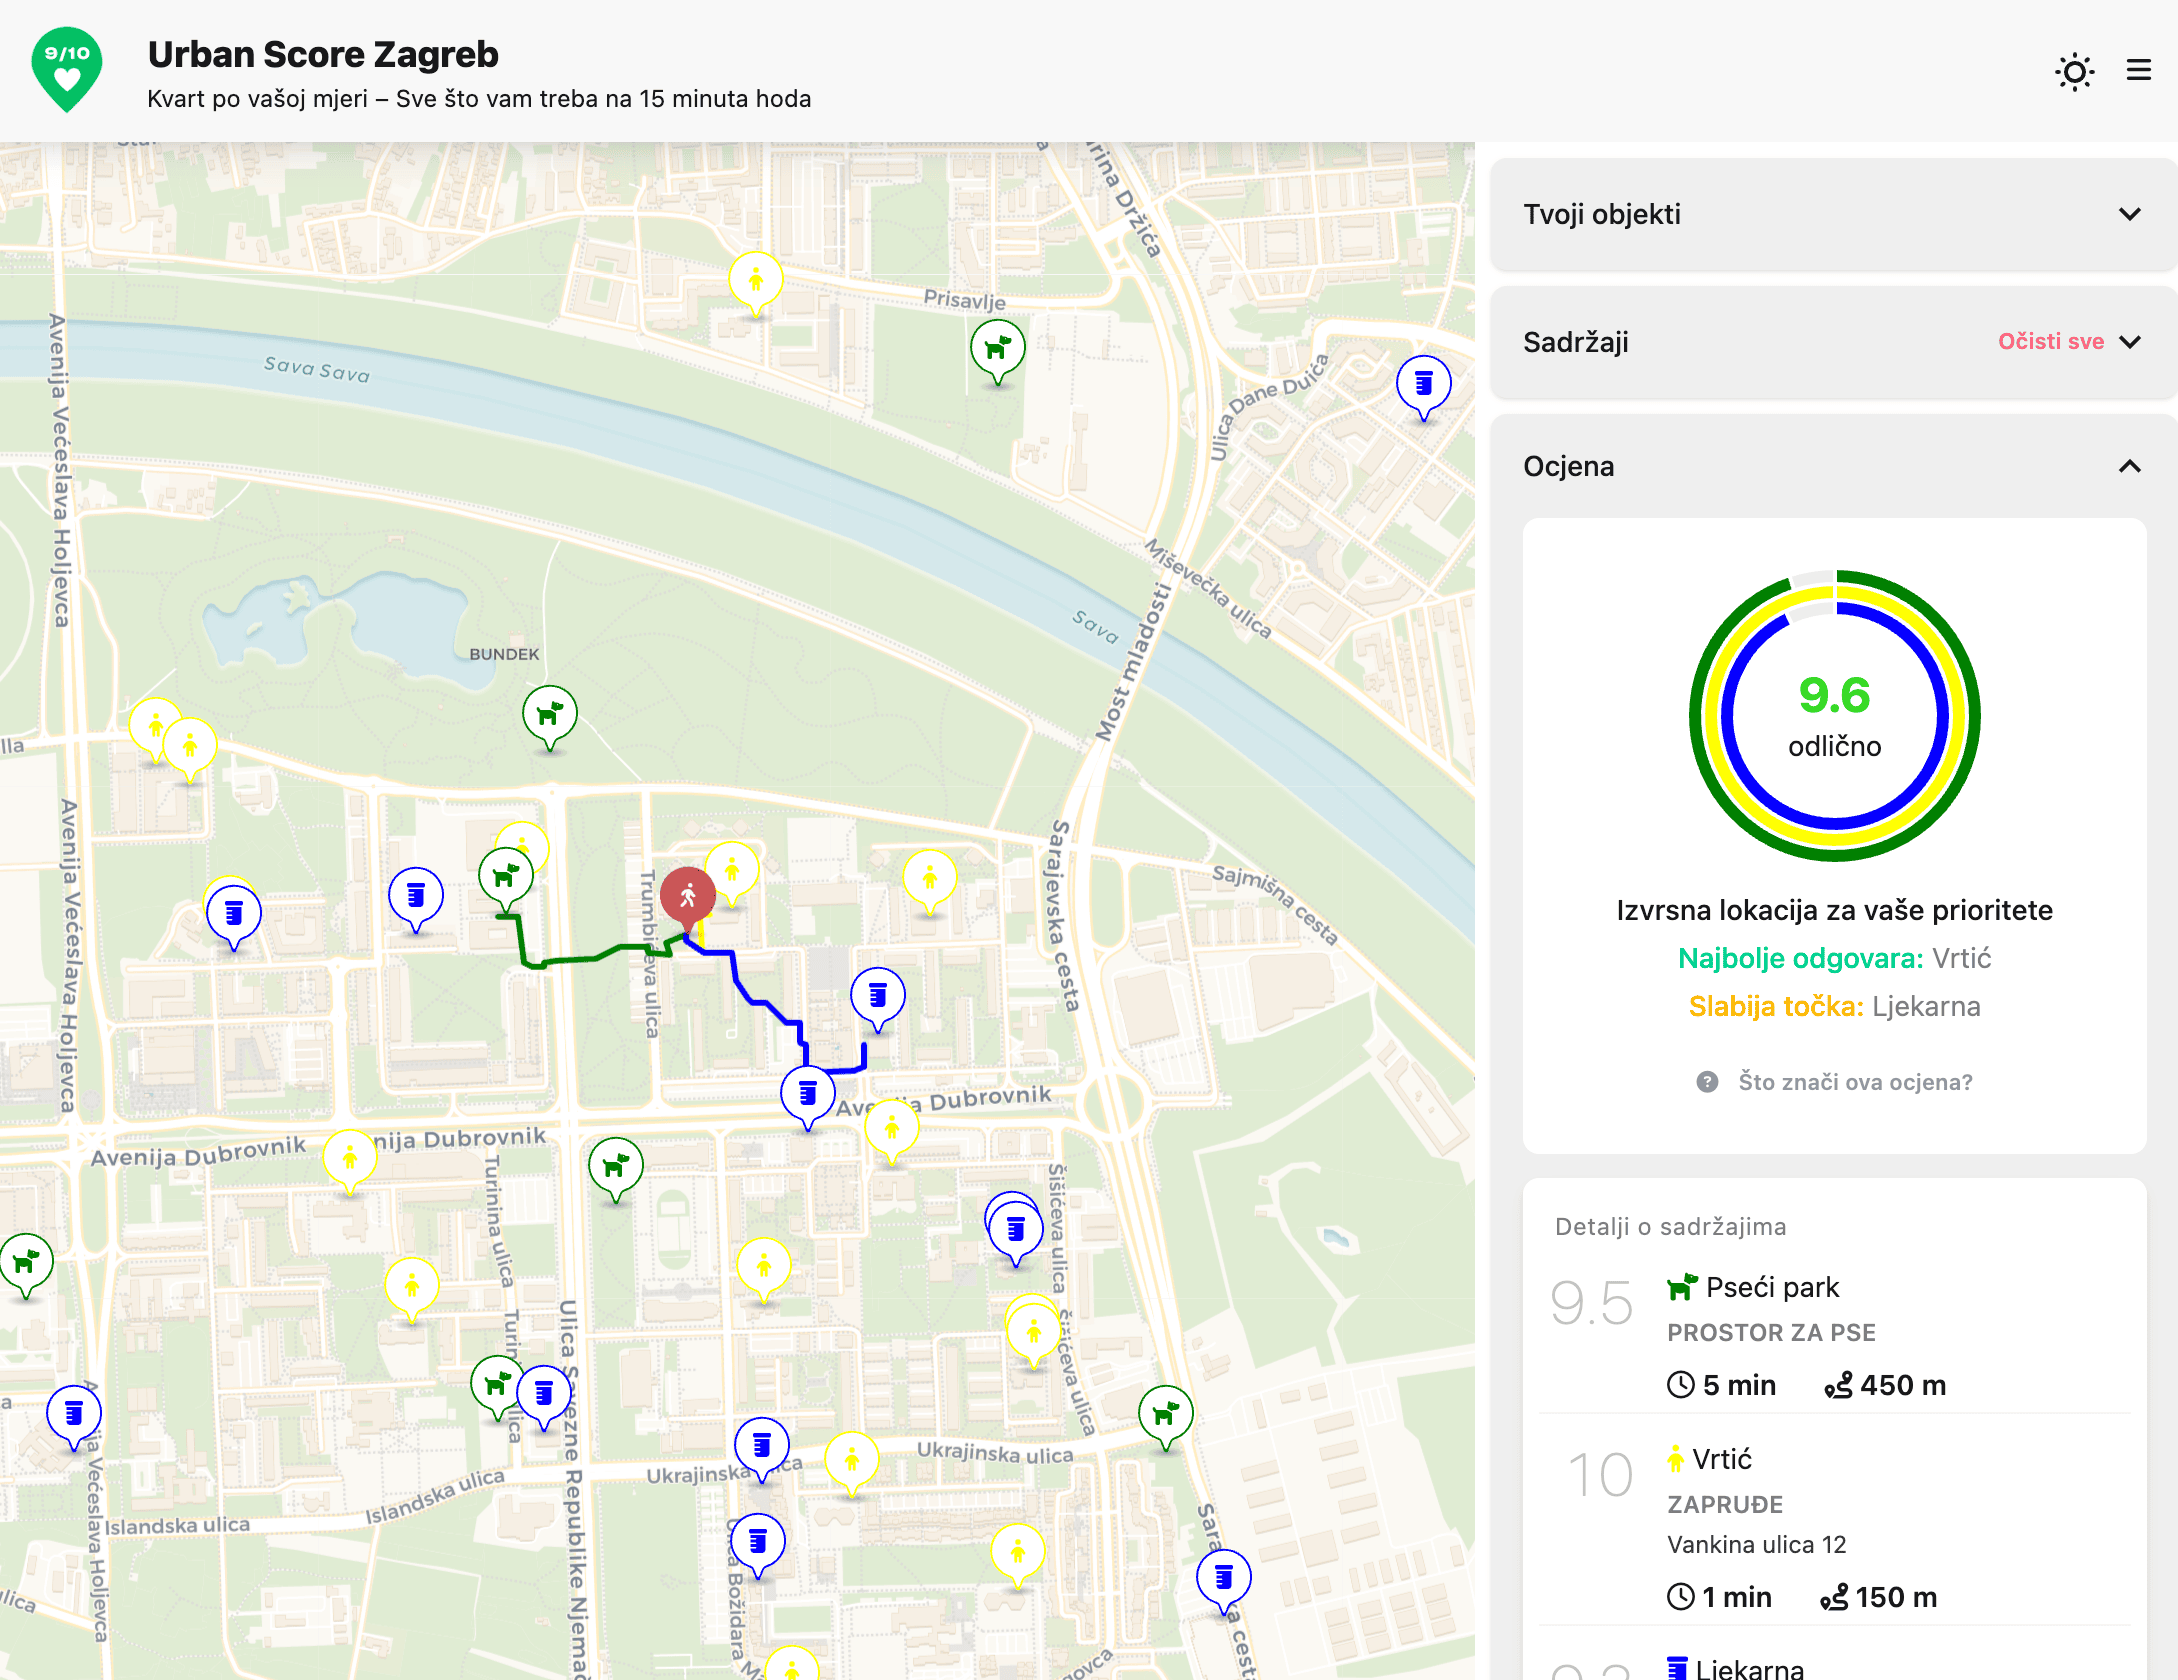Click the dog park marker at left map edge

coord(26,1264)
